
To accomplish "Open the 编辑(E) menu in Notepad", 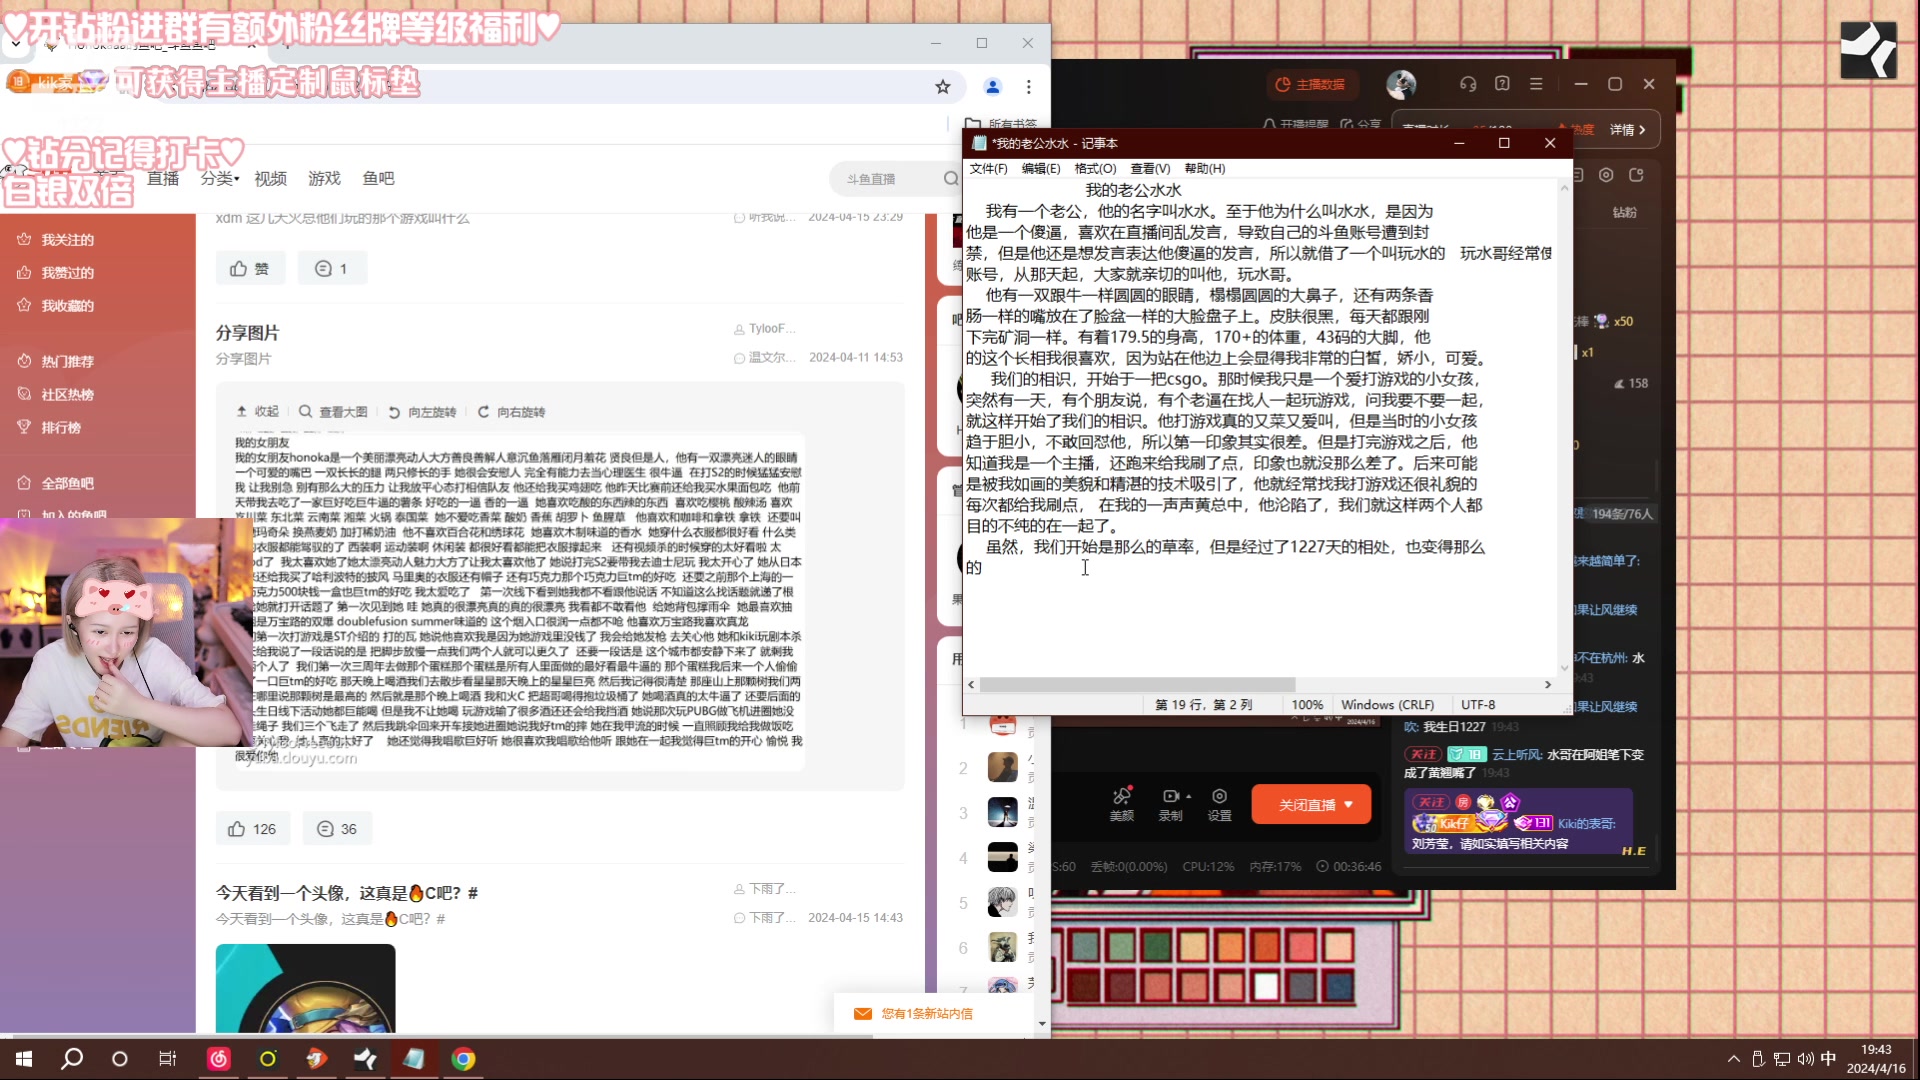I will click(x=1041, y=168).
